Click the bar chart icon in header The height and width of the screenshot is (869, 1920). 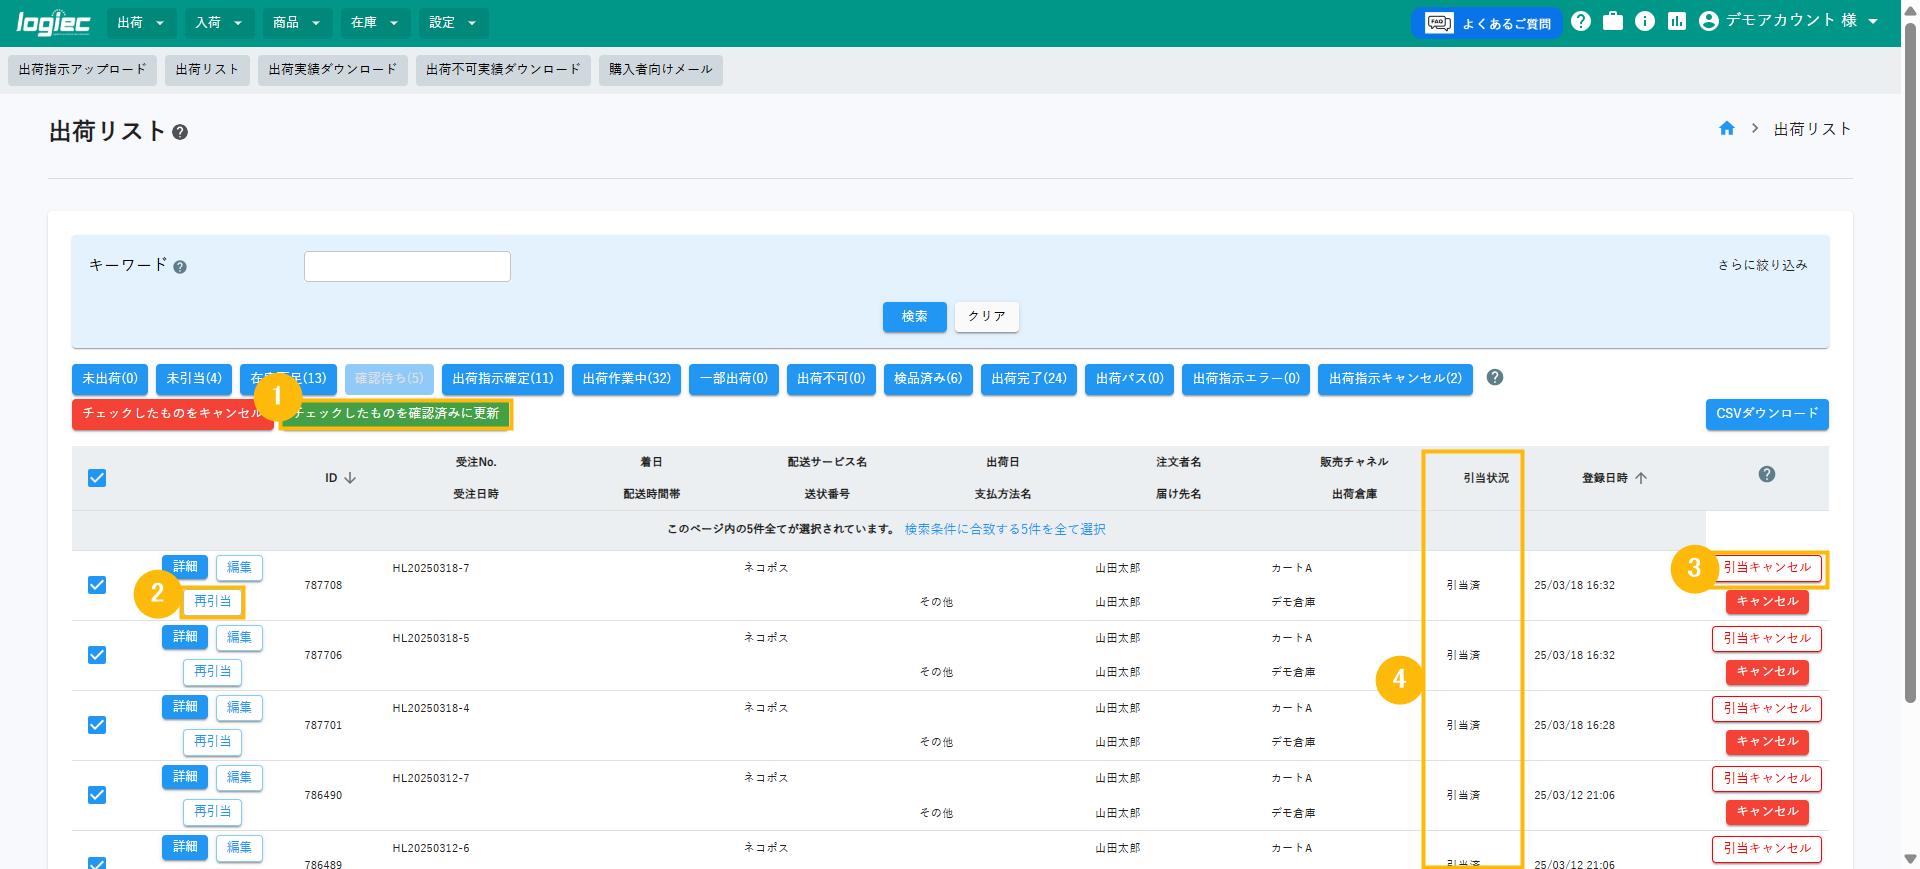click(x=1677, y=21)
